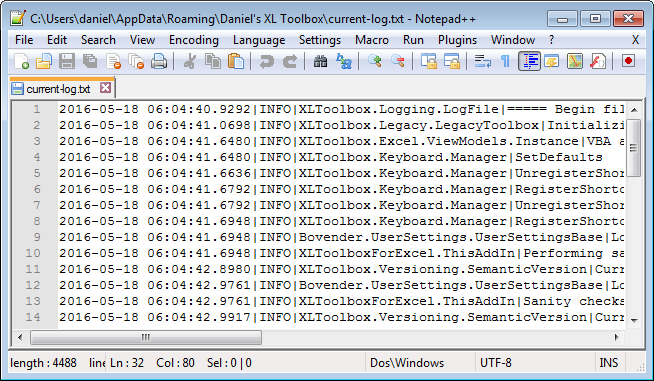Click line number 1 in the margin
The image size is (654, 381).
[x=37, y=109]
